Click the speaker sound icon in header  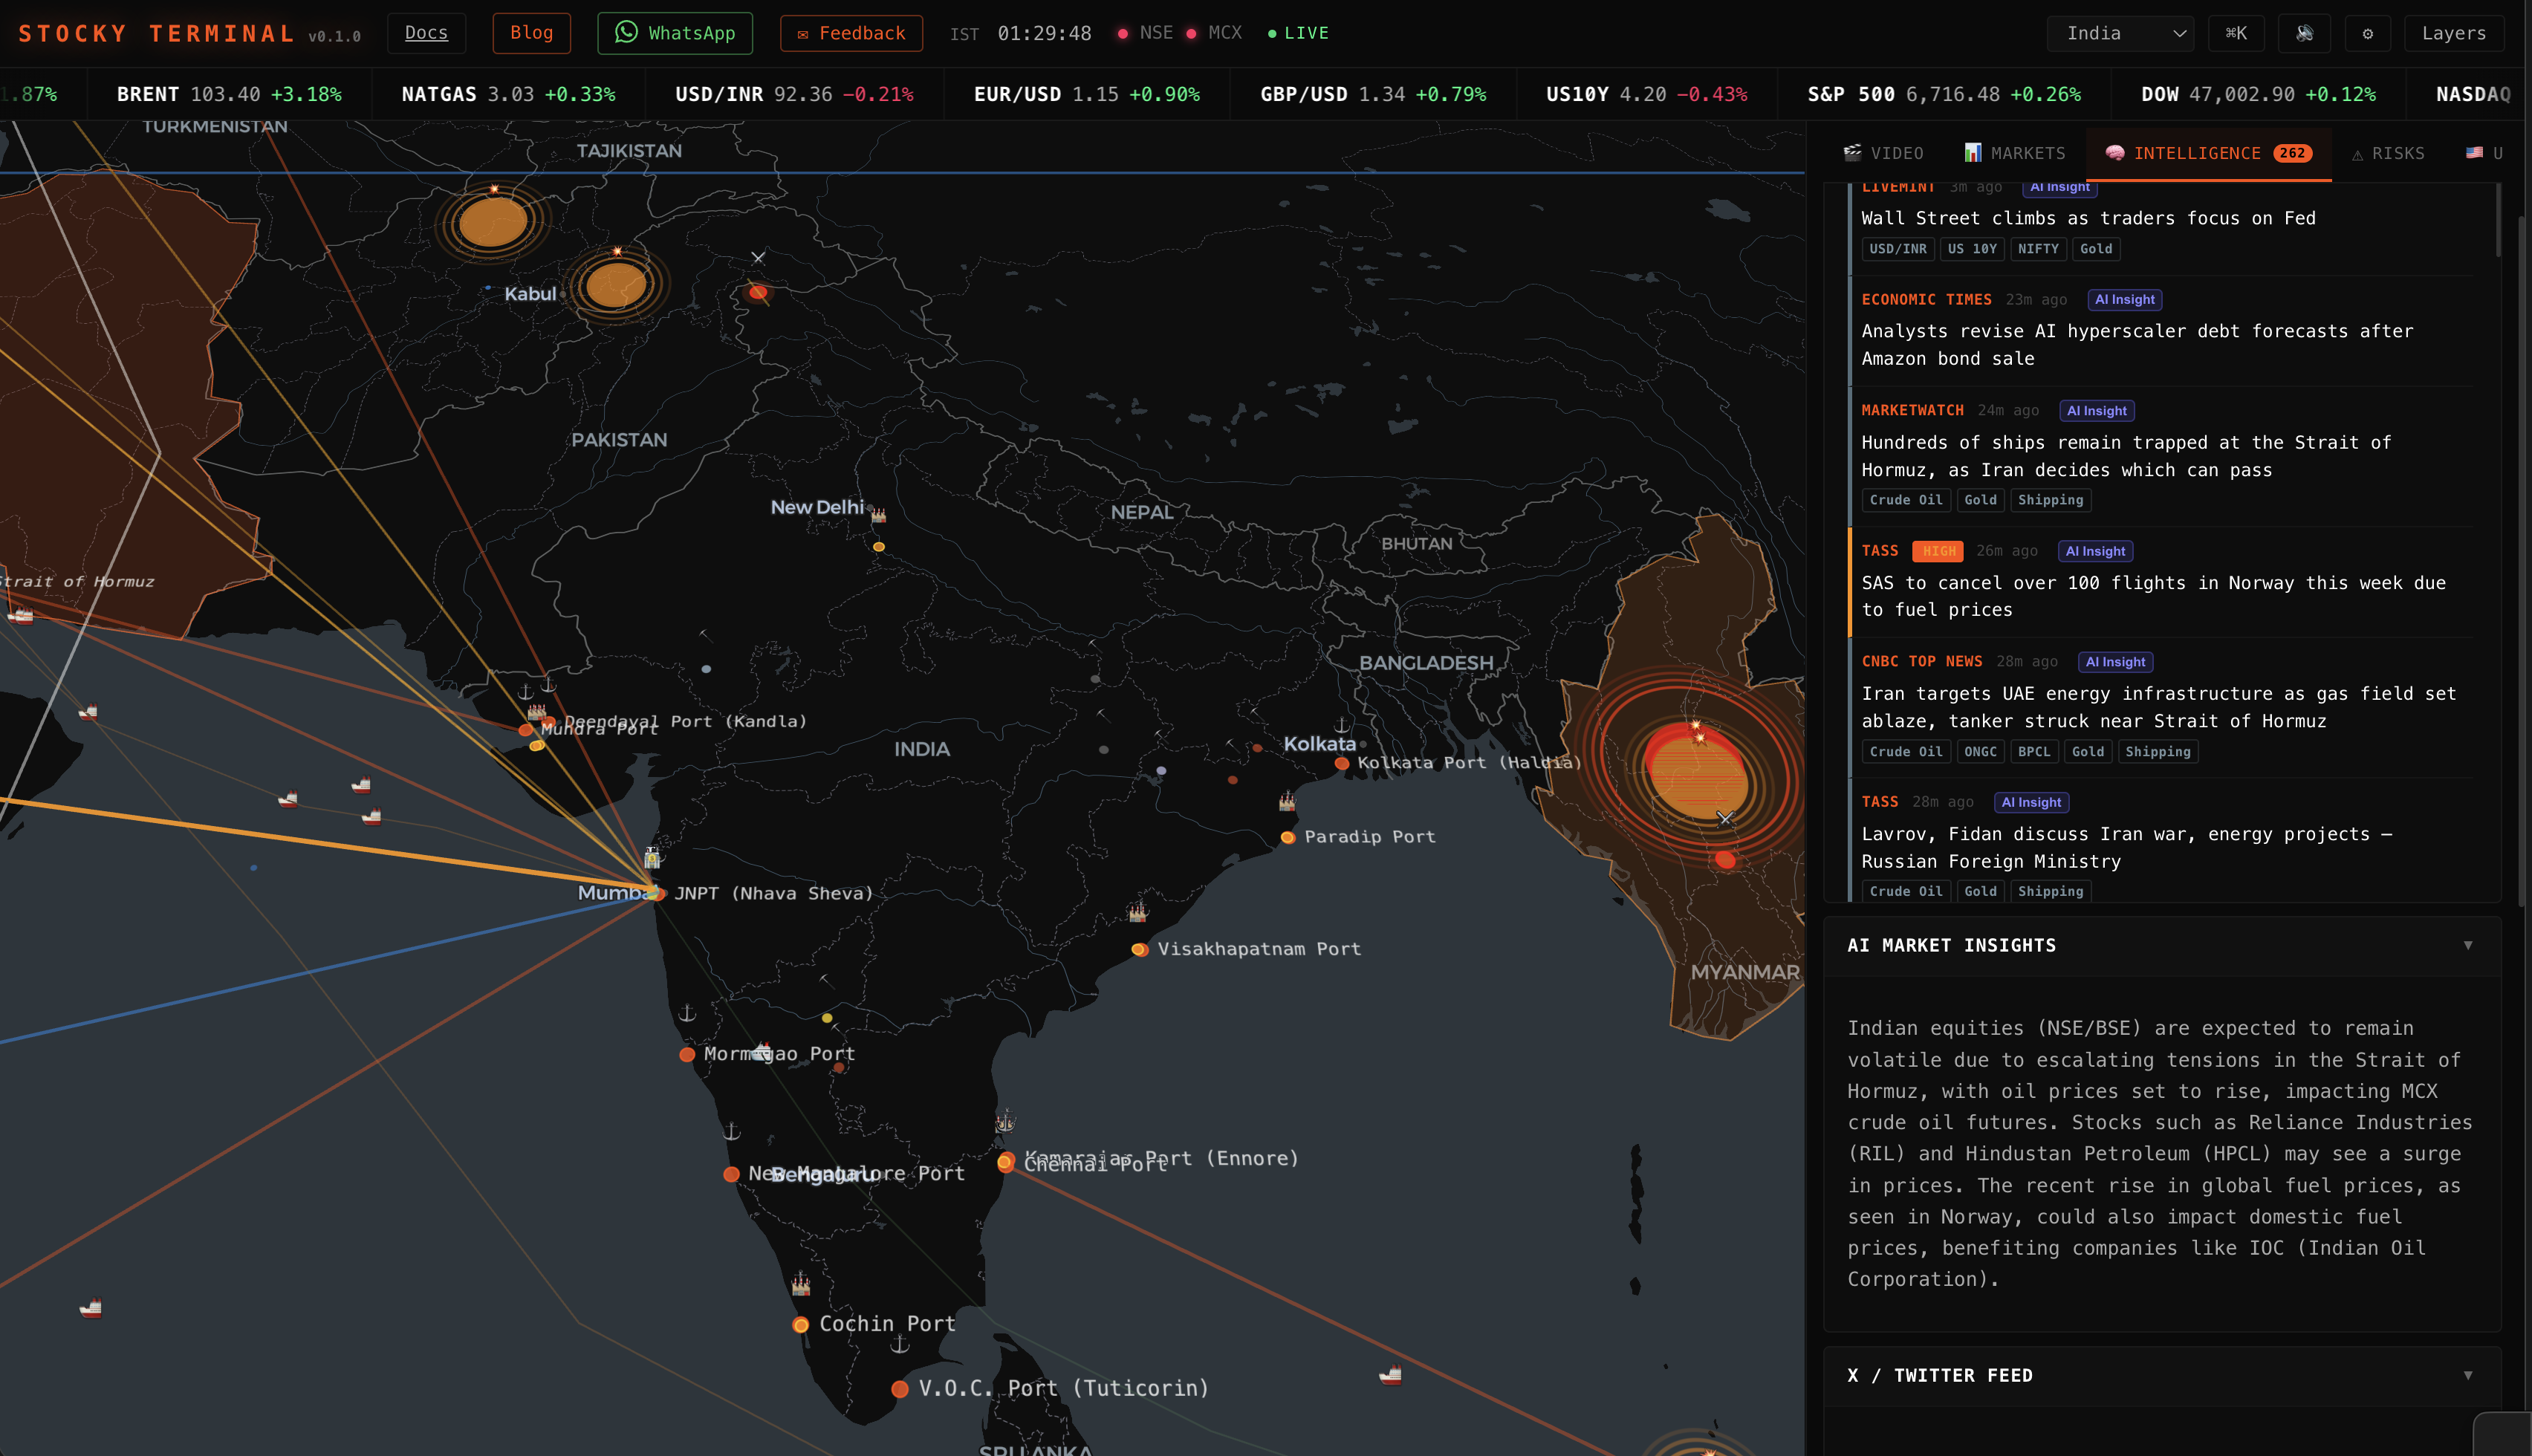coord(2304,33)
